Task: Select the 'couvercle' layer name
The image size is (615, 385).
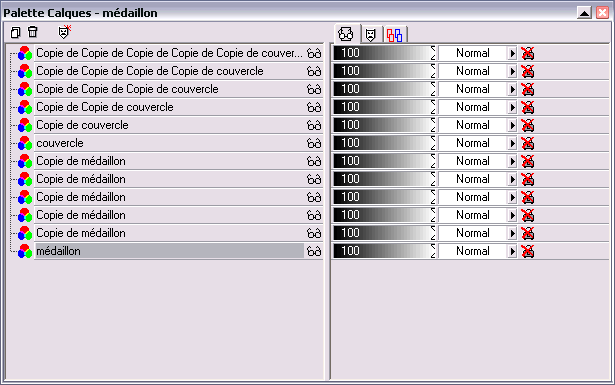Action: pos(60,143)
